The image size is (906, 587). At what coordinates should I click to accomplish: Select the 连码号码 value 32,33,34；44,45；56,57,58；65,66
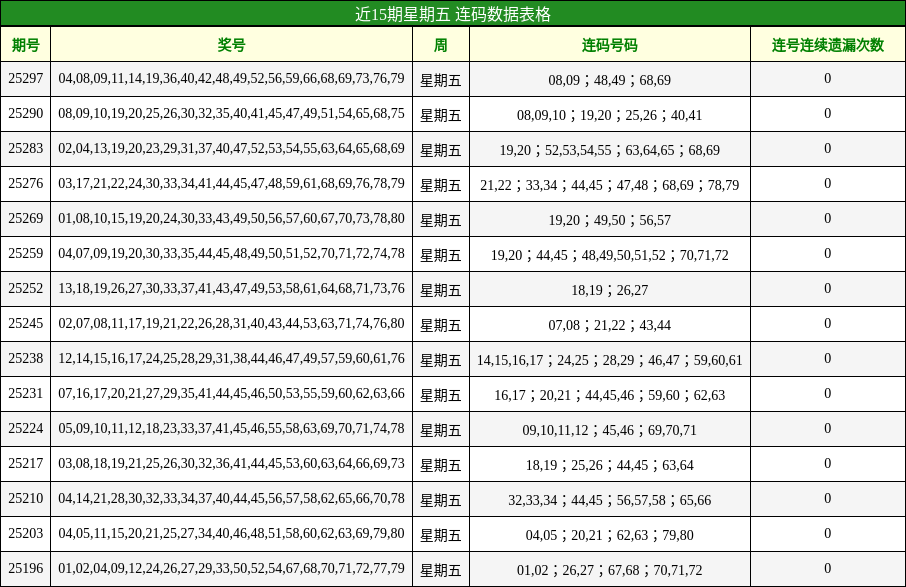610,497
